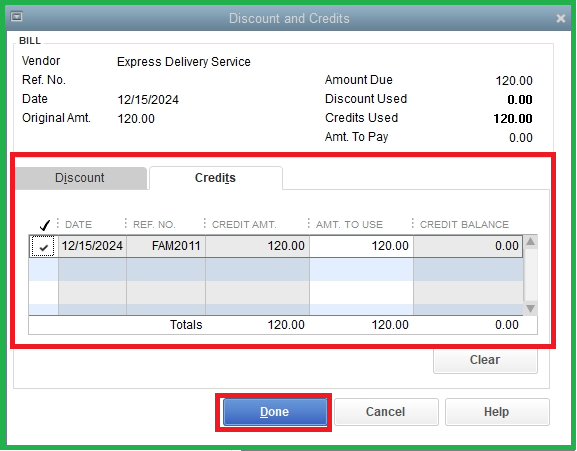Click the CREDIT BALANCE column header
Viewport: 577px width, 451px height.
click(464, 224)
